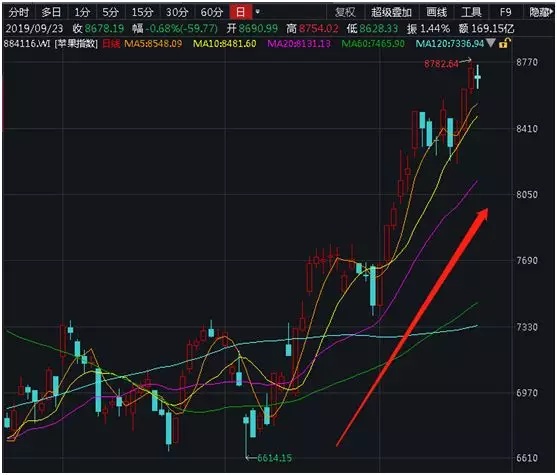Click the 8782.64 high price marker
Screen dimensions: 557x475
(441, 64)
